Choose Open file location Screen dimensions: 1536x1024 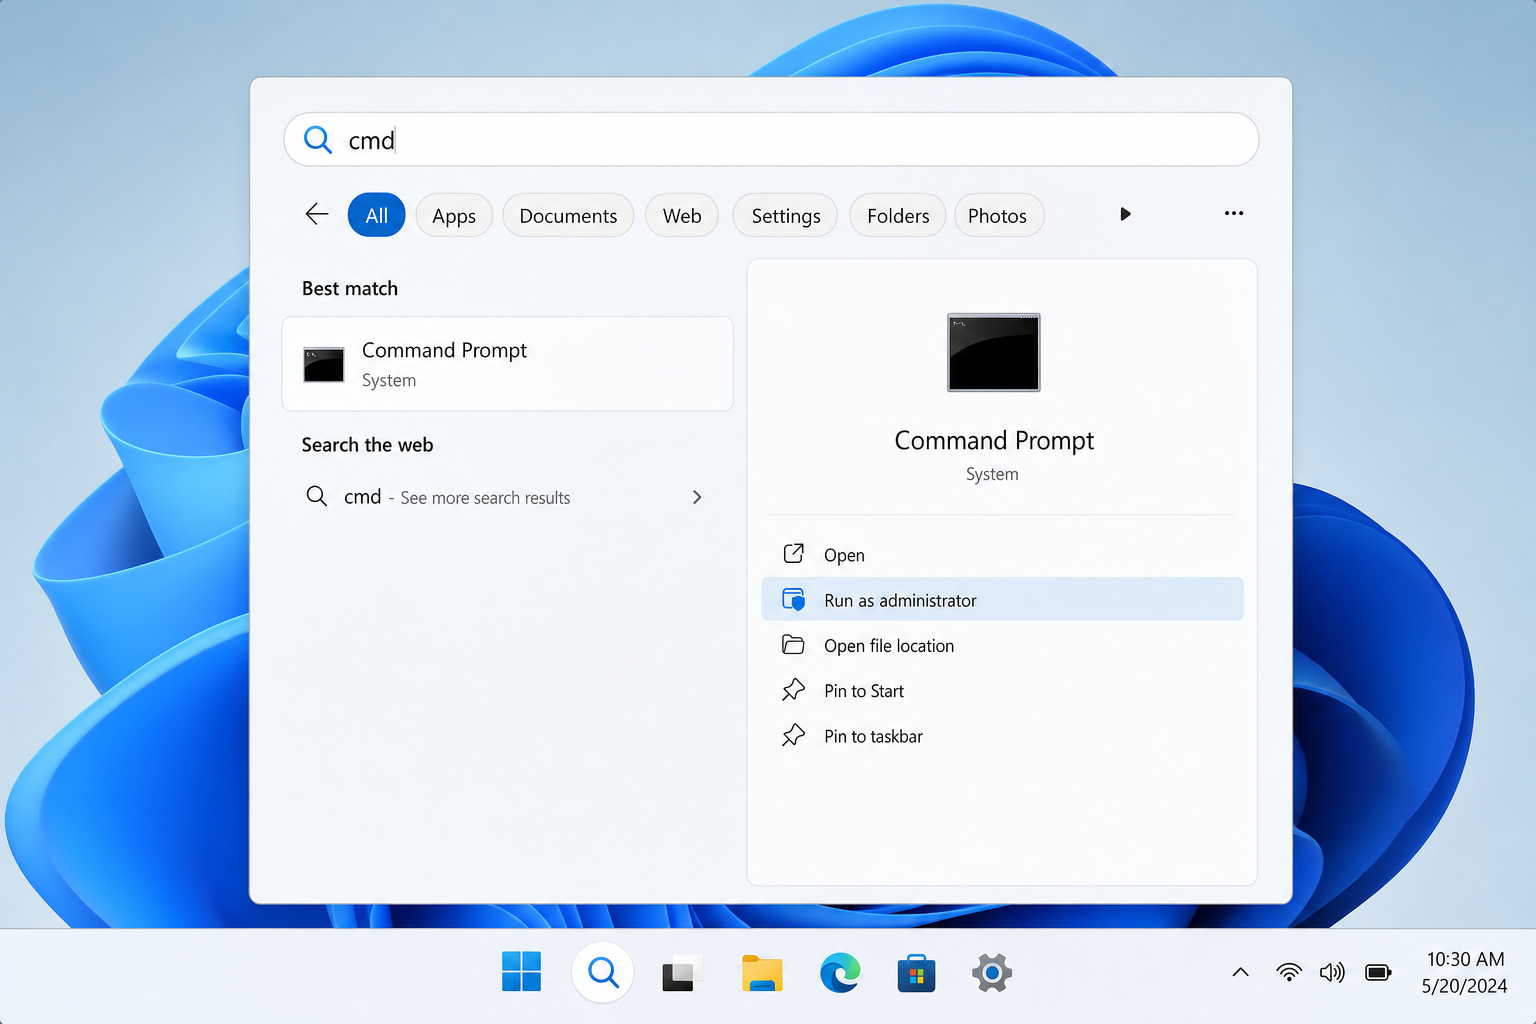click(x=1002, y=645)
